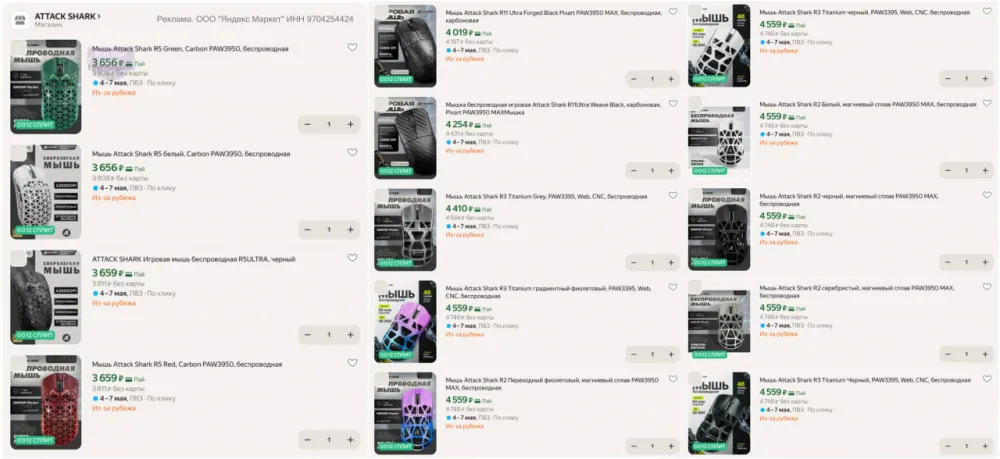
Task: Expand ATTACK SHARK store chevron
Action: click(99, 16)
